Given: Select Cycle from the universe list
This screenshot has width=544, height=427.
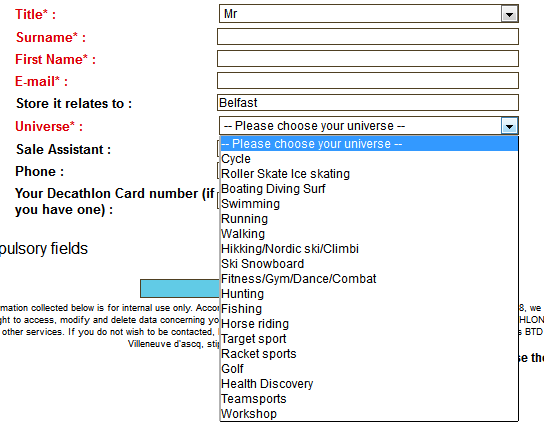Looking at the screenshot, I should click(x=369, y=159).
